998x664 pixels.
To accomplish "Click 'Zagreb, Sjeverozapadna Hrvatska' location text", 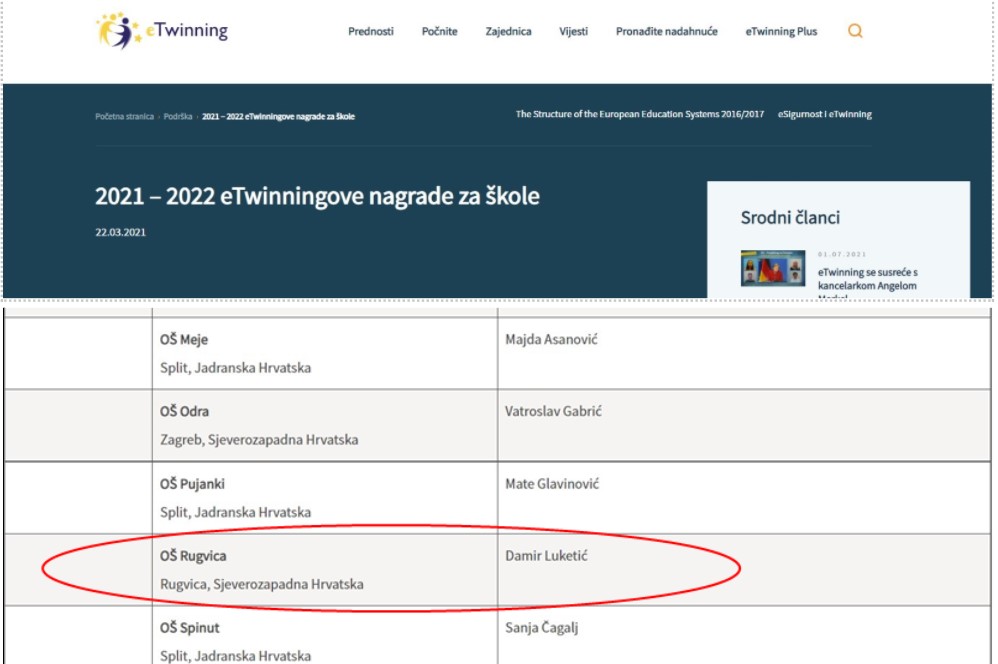I will point(259,440).
